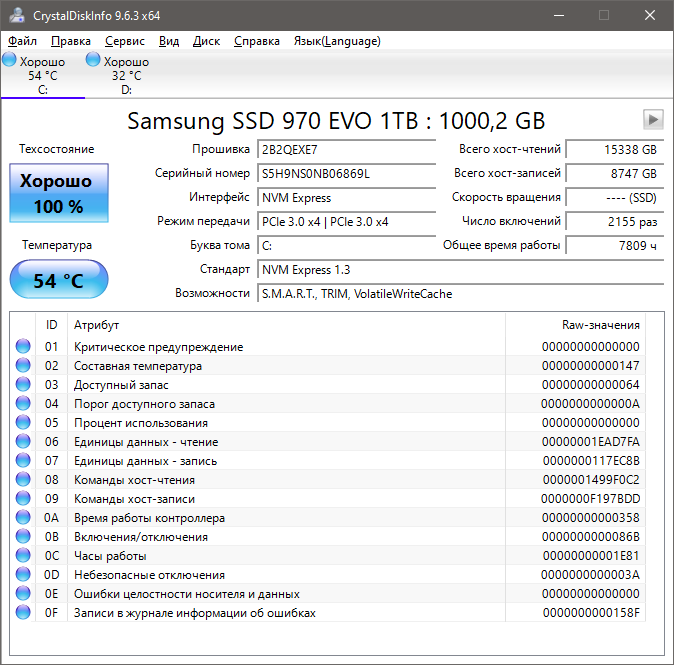The height and width of the screenshot is (665, 674).
Task: Select the C: disk tab at 54 °C
Action: [43, 75]
